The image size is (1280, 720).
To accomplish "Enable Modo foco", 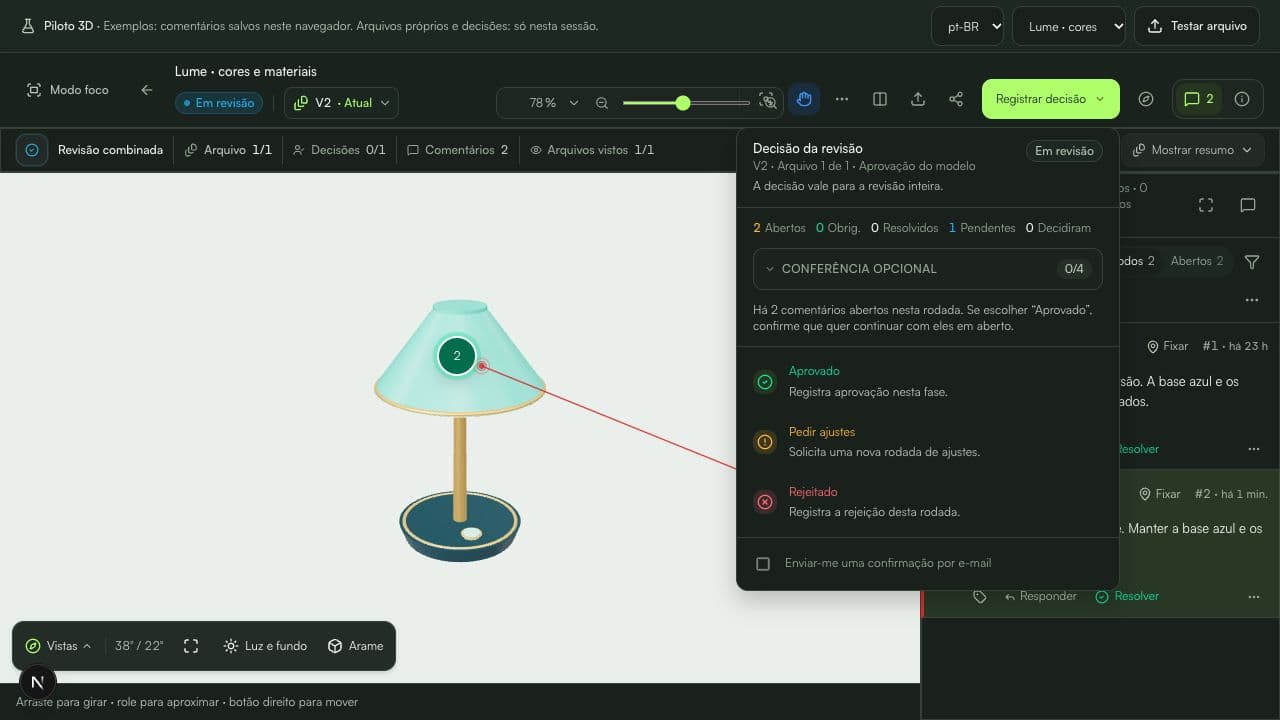I will pos(67,90).
